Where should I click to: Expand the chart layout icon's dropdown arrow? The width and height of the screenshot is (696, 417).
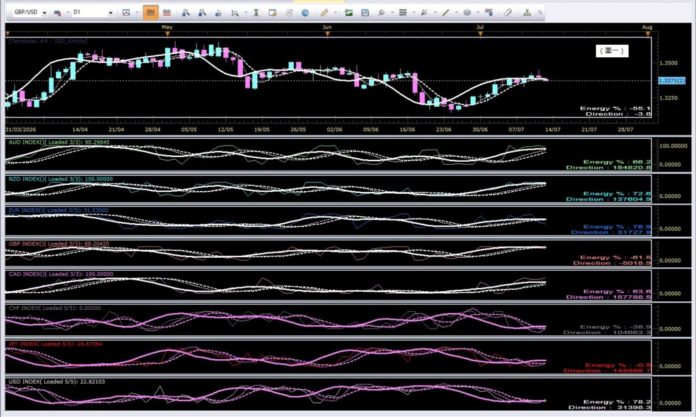coord(137,13)
